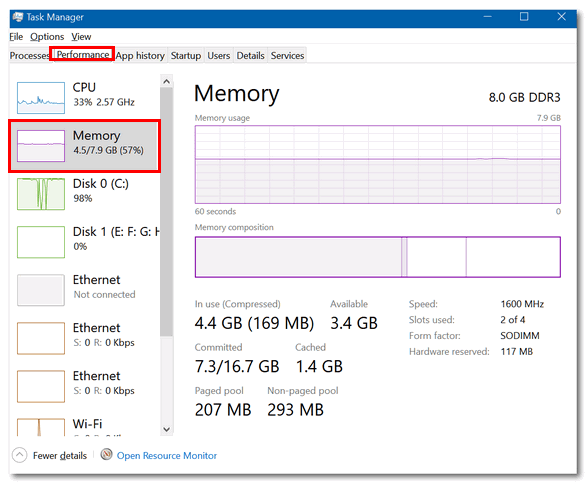Minimize the Task Manager window
This screenshot has height=484, width=587.
tap(487, 17)
